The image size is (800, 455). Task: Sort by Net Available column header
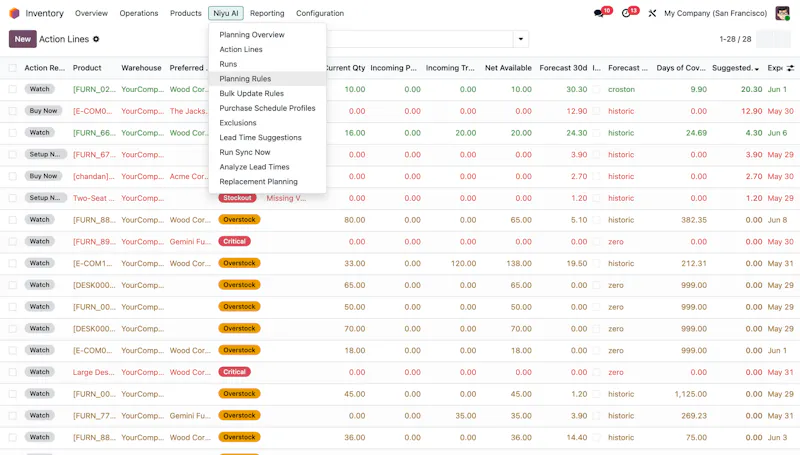coord(508,68)
